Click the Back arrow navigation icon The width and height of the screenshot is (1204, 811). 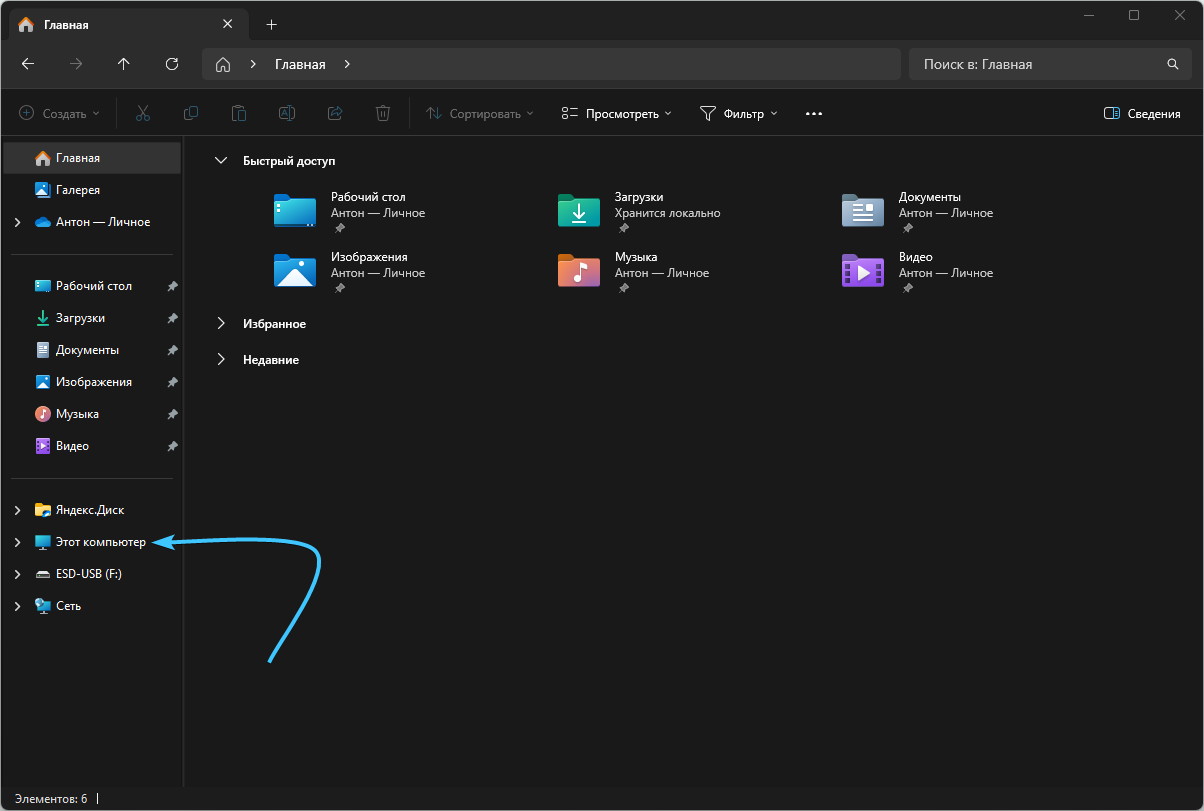pos(28,64)
